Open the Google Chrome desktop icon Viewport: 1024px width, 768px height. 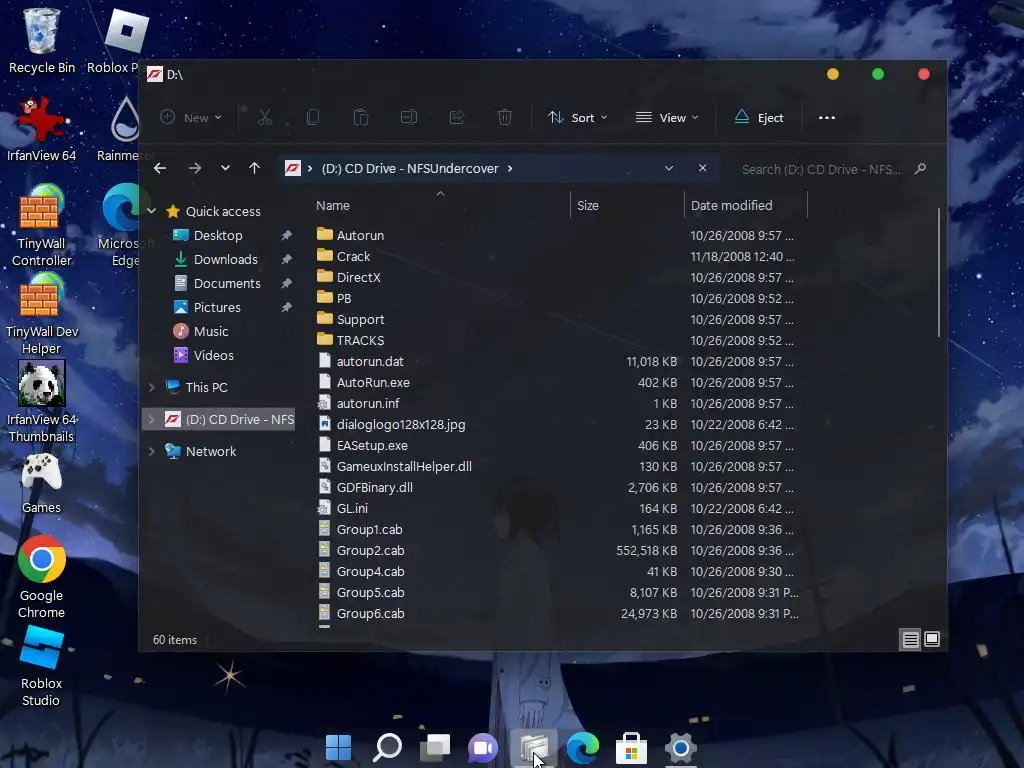pos(42,577)
